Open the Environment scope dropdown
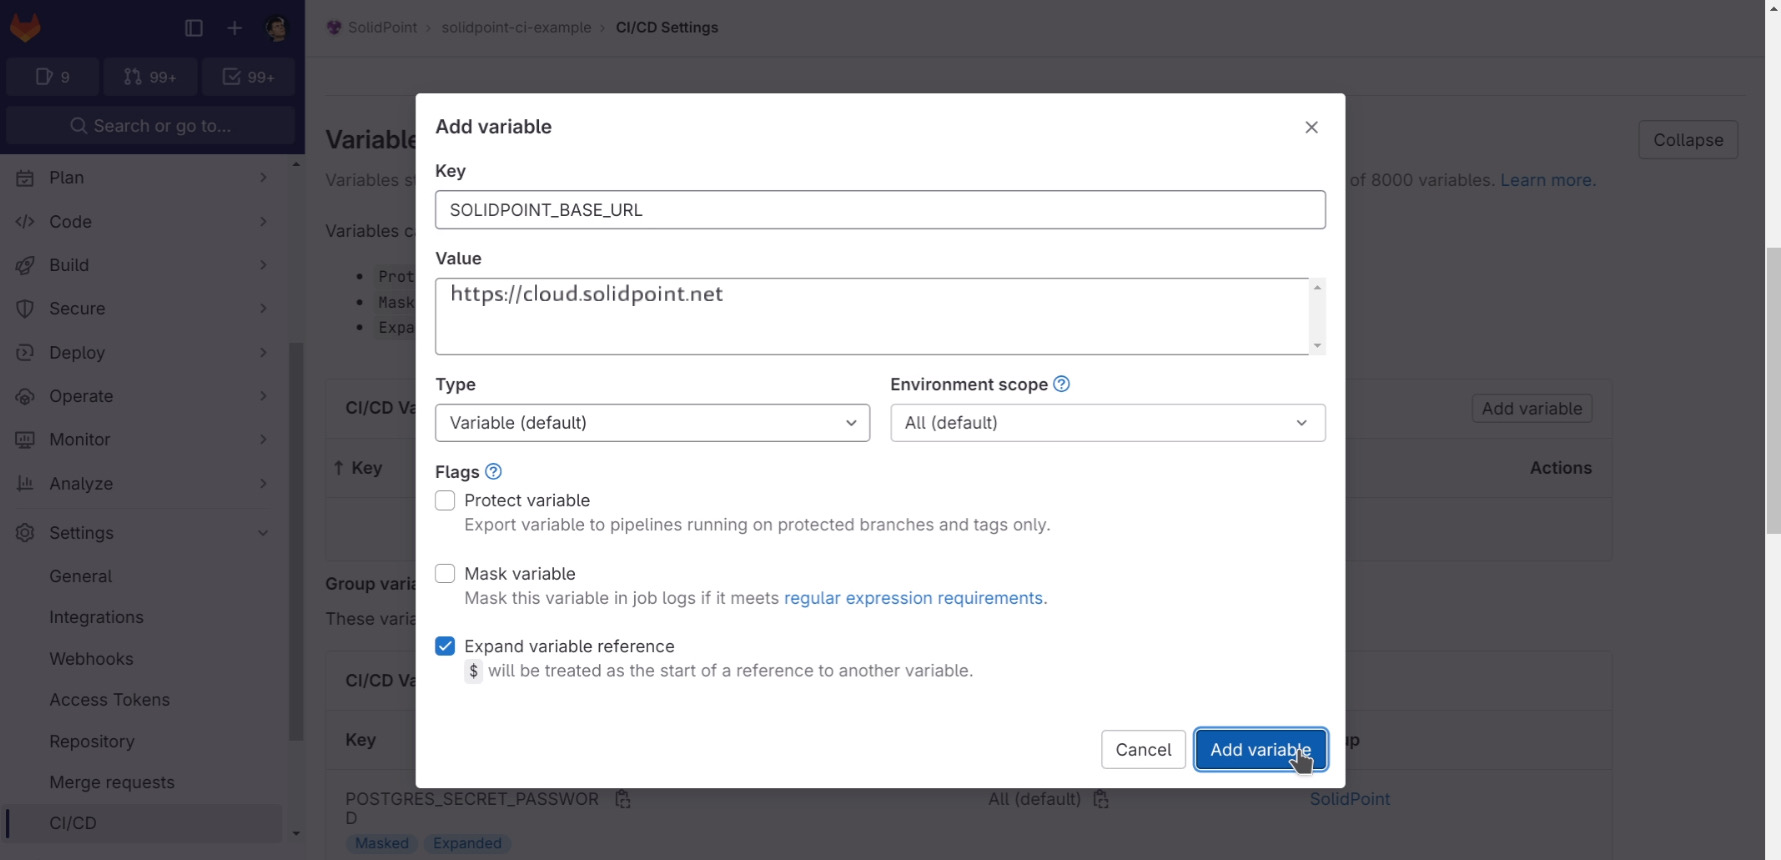Image resolution: width=1781 pixels, height=860 pixels. pyautogui.click(x=1107, y=423)
